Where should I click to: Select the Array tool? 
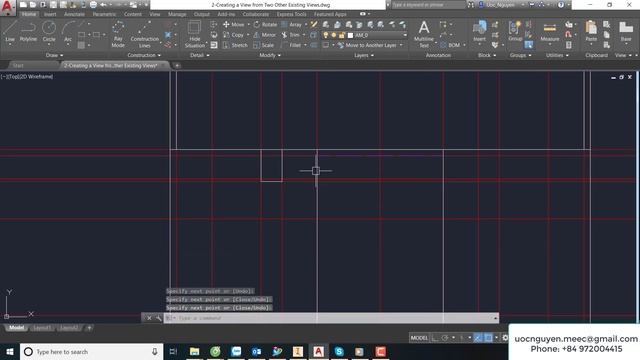pyautogui.click(x=291, y=24)
